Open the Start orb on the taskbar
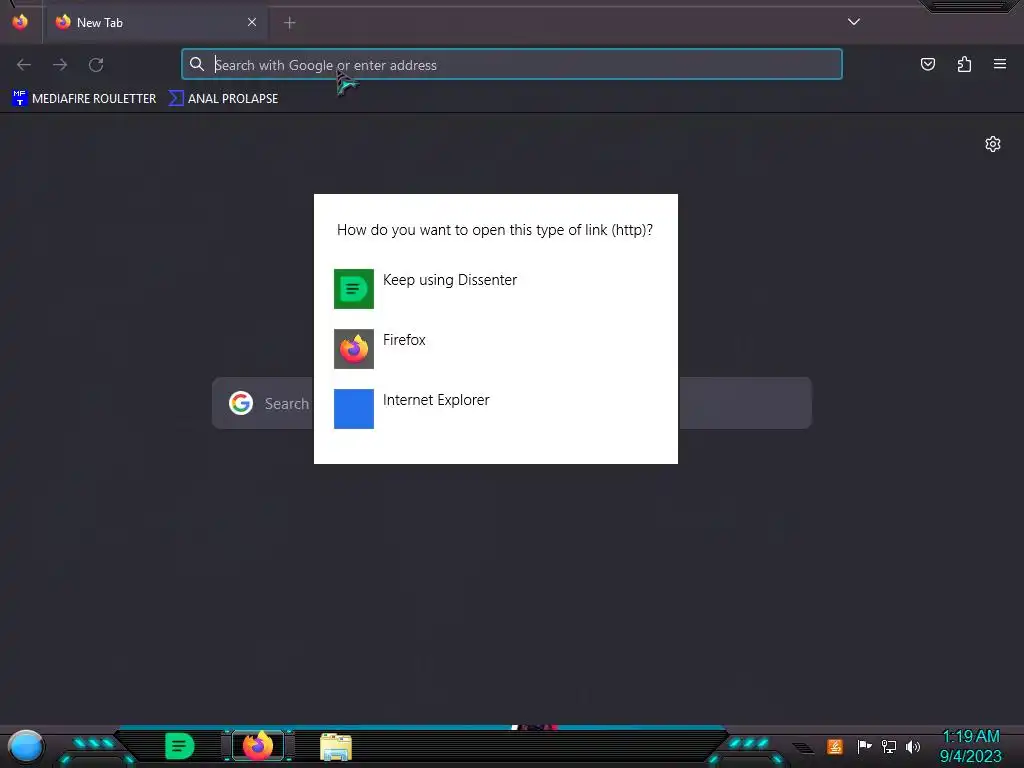1024x768 pixels. 26,746
